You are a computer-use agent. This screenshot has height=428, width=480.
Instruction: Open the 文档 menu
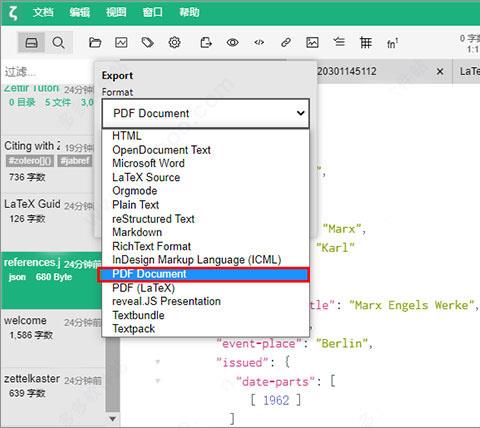pos(43,12)
